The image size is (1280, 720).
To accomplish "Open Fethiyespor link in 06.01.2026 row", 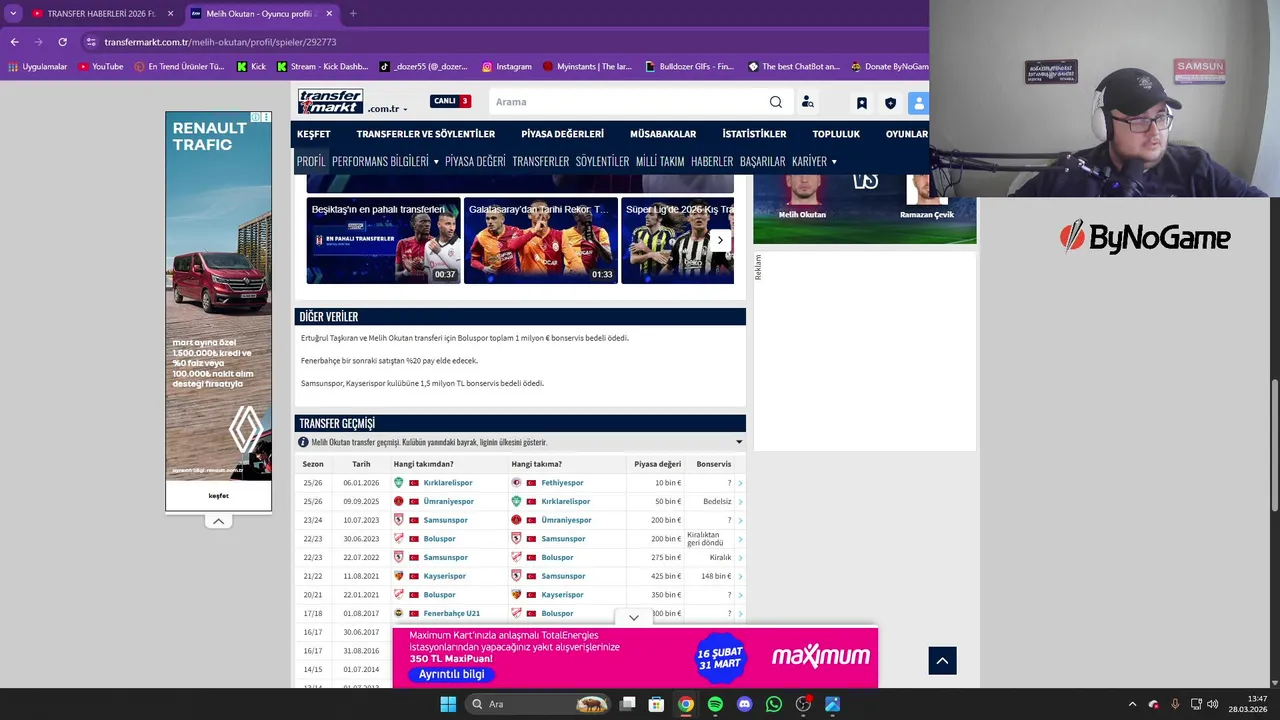I will point(562,483).
